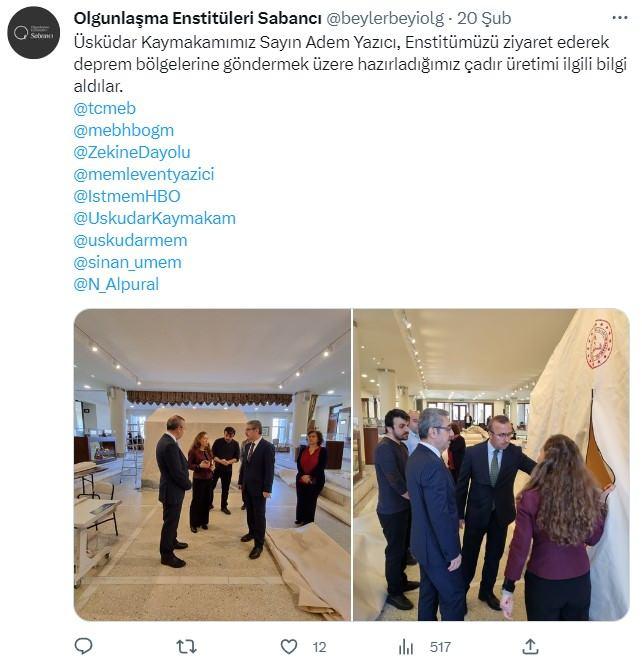642x667 pixels.
Task: Go to the @IstmemHBO mention link
Action: pos(127,197)
